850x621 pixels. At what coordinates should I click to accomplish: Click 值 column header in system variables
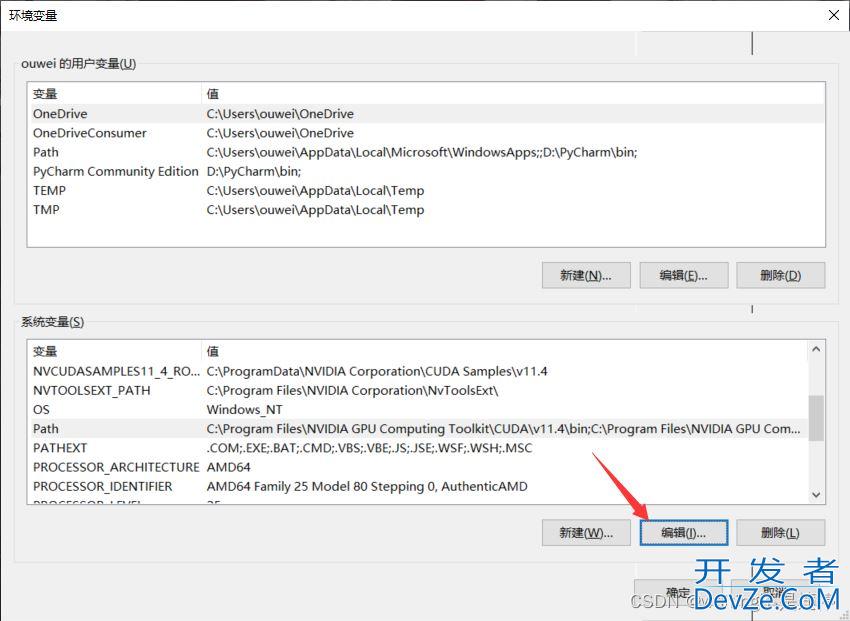tap(505, 351)
